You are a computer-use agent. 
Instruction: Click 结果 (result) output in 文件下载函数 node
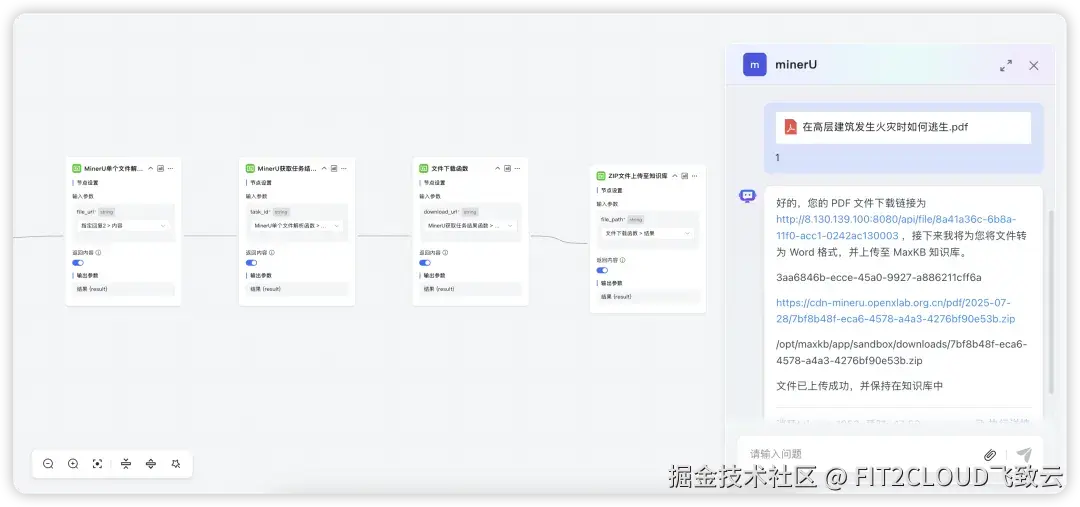click(x=470, y=289)
